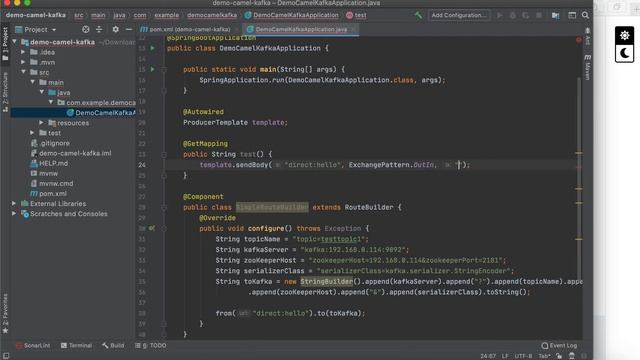Expand the .mvn folder
The width and height of the screenshot is (640, 360).
[23, 62]
